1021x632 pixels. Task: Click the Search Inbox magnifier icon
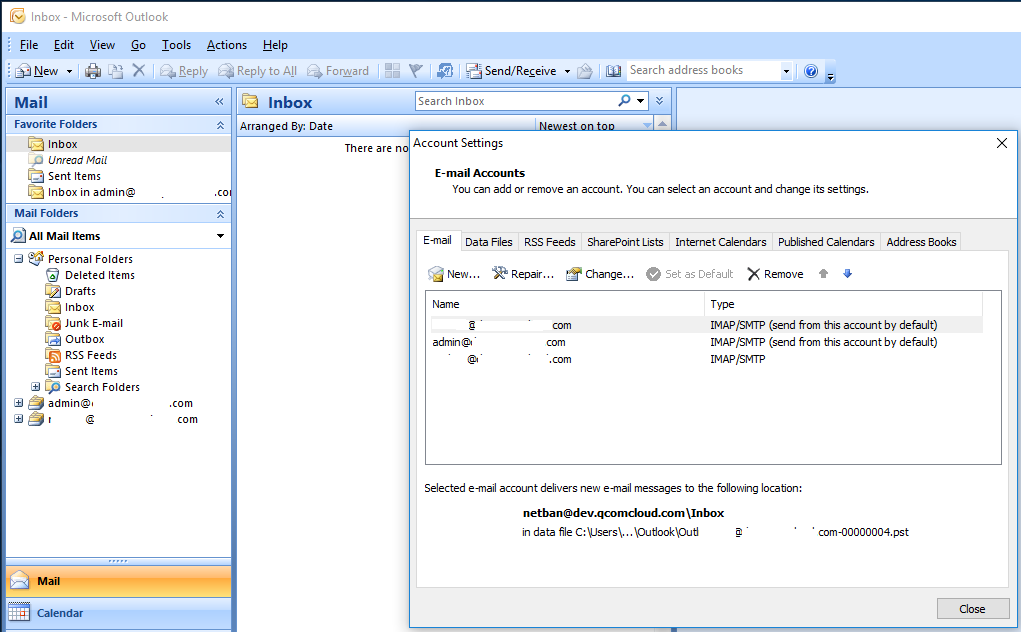point(624,101)
